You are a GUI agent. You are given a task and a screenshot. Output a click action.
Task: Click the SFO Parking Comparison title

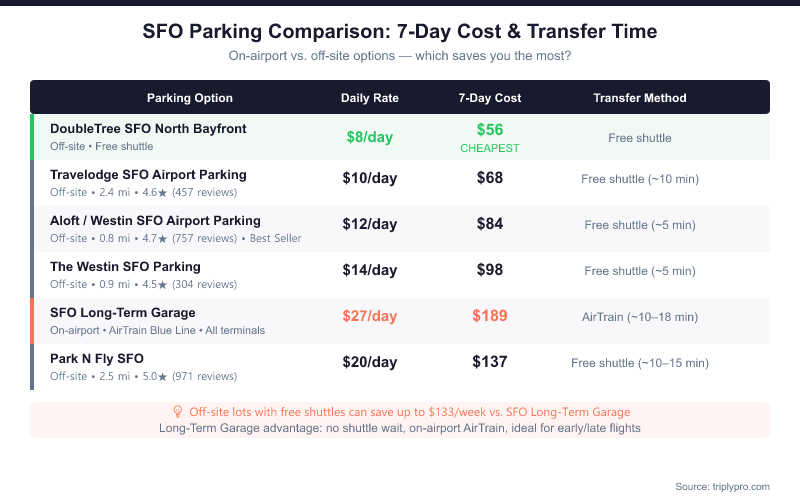[x=400, y=32]
